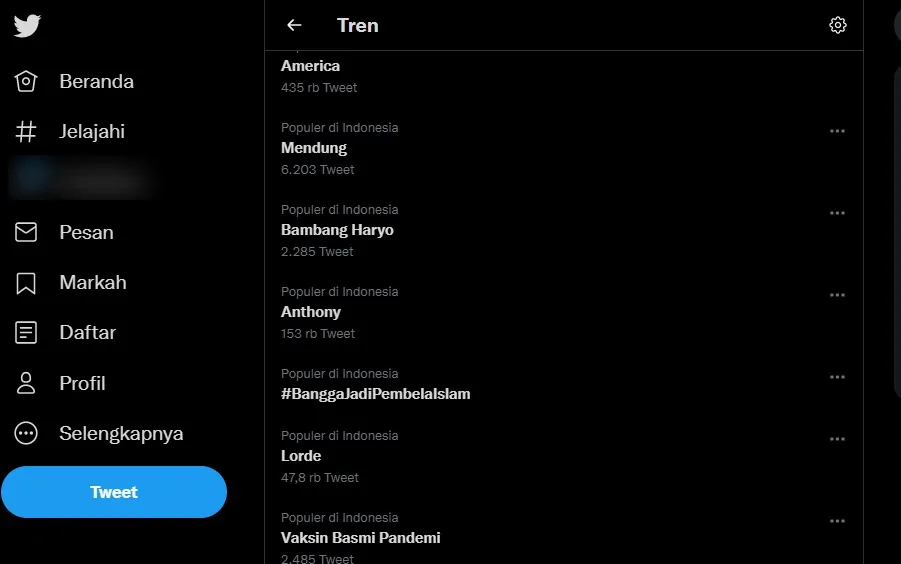Select the America trend entry
Image resolution: width=901 pixels, height=564 pixels.
[x=311, y=66]
